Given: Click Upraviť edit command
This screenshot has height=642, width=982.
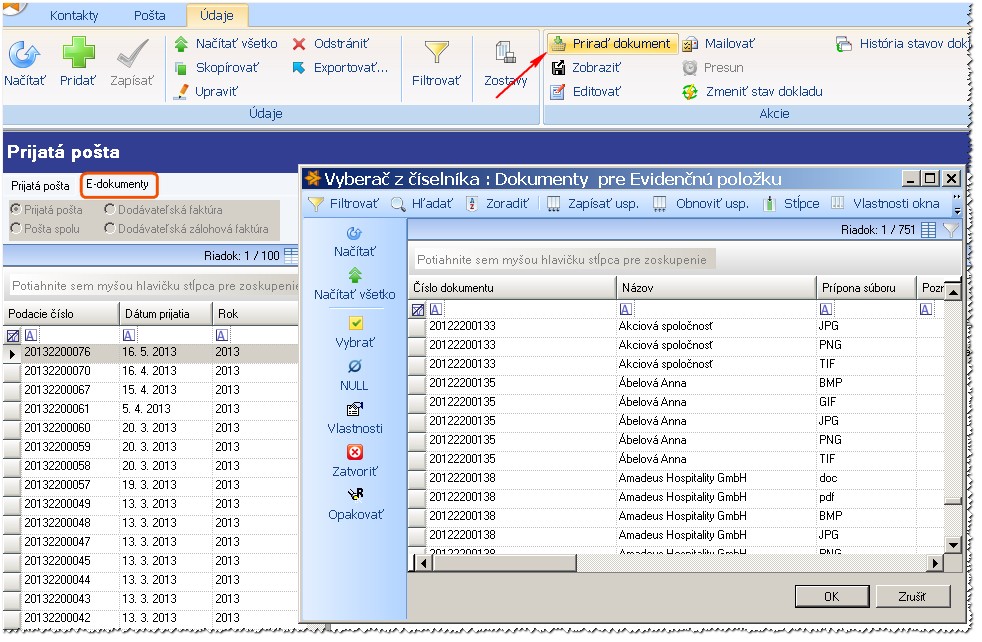Looking at the screenshot, I should pos(206,91).
